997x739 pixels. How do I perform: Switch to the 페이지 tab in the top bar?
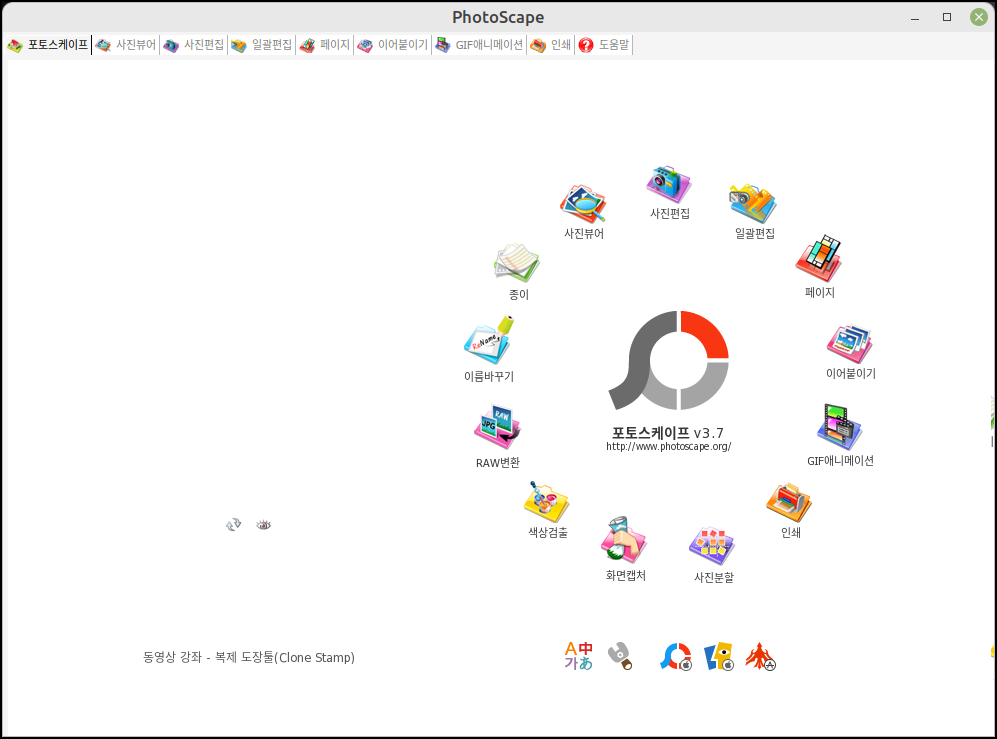click(325, 45)
